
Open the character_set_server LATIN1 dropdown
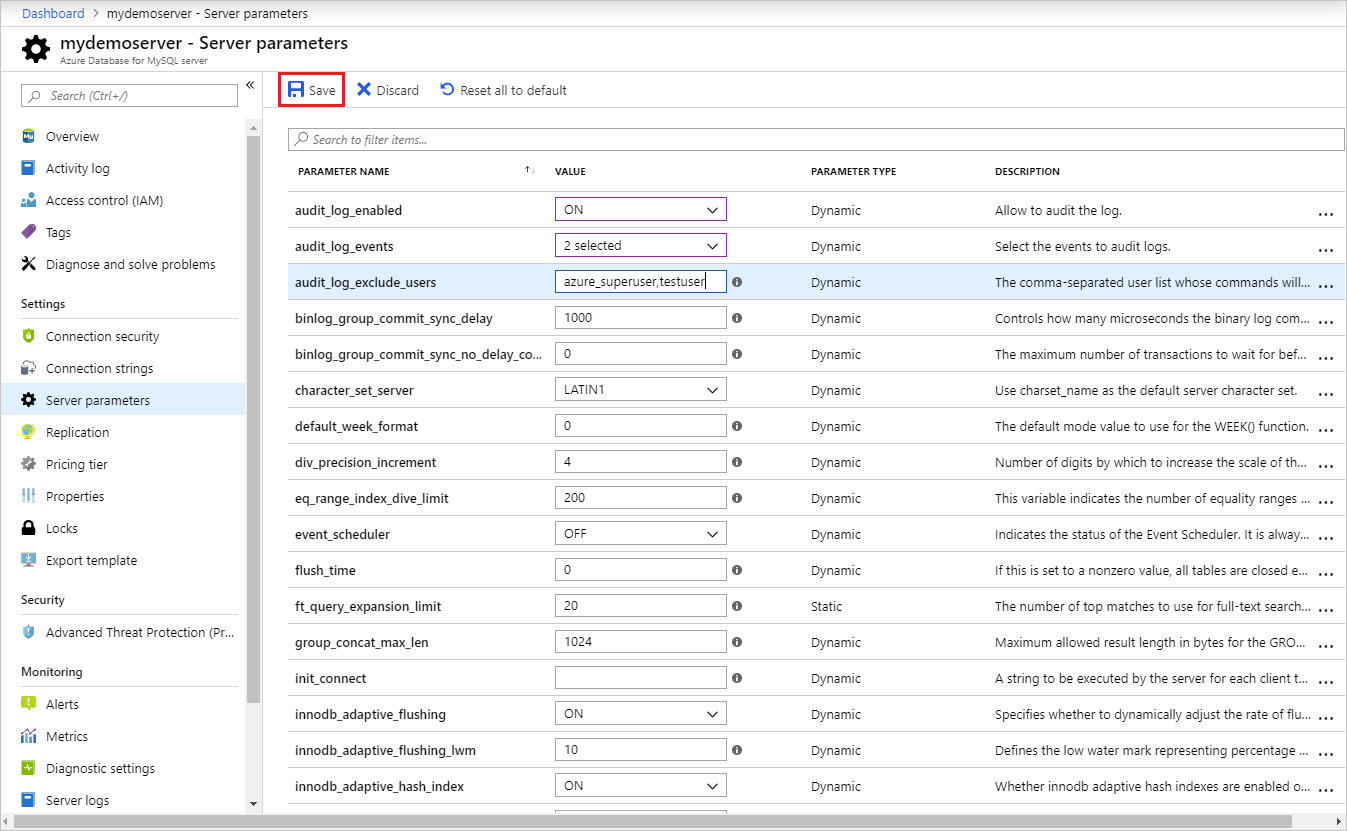pyautogui.click(x=641, y=390)
